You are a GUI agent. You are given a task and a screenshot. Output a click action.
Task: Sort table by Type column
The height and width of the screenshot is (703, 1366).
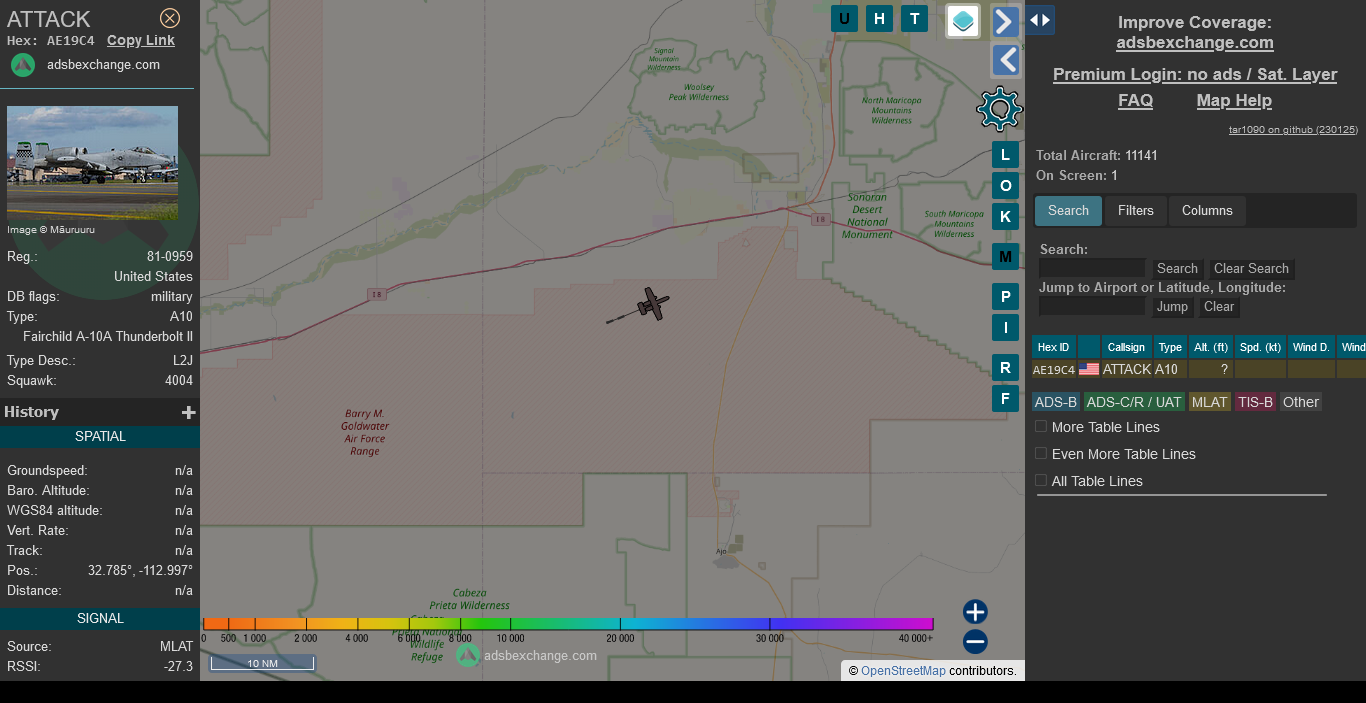[x=1170, y=347]
